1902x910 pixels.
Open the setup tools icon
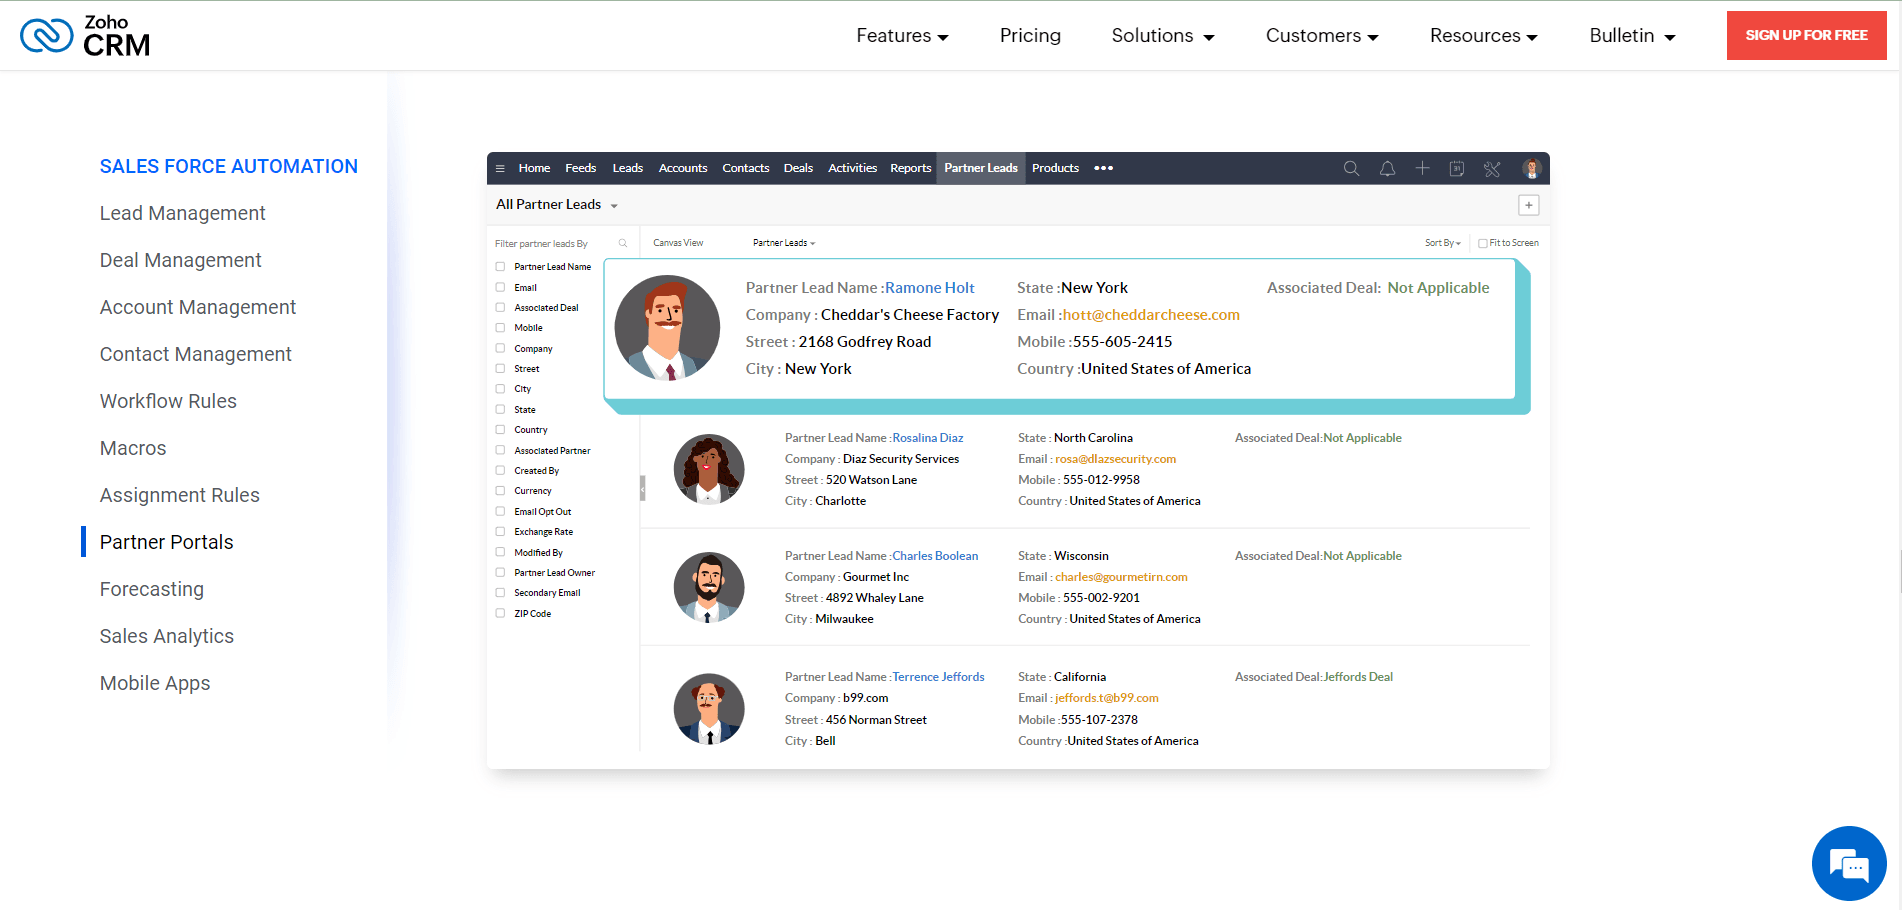point(1492,168)
